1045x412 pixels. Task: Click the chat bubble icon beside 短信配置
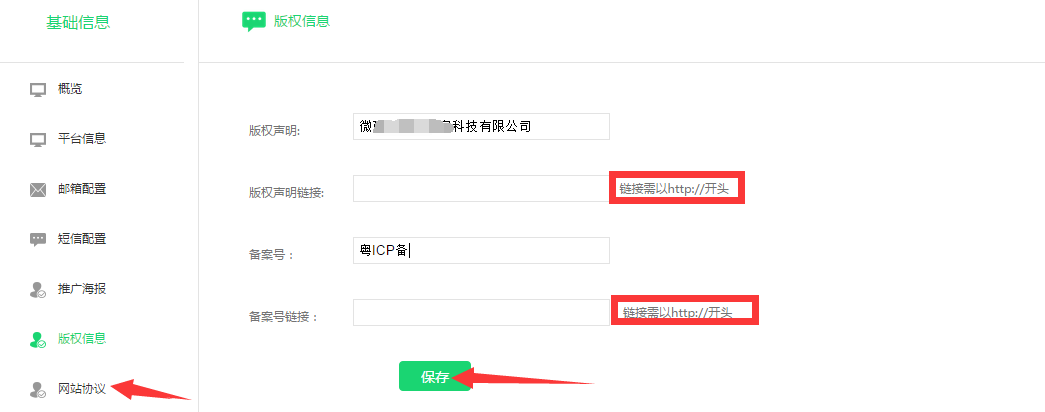click(x=38, y=240)
